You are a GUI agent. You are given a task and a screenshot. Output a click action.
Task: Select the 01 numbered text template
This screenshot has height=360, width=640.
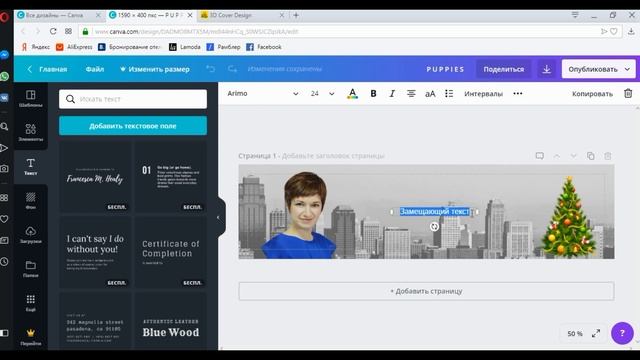click(171, 176)
